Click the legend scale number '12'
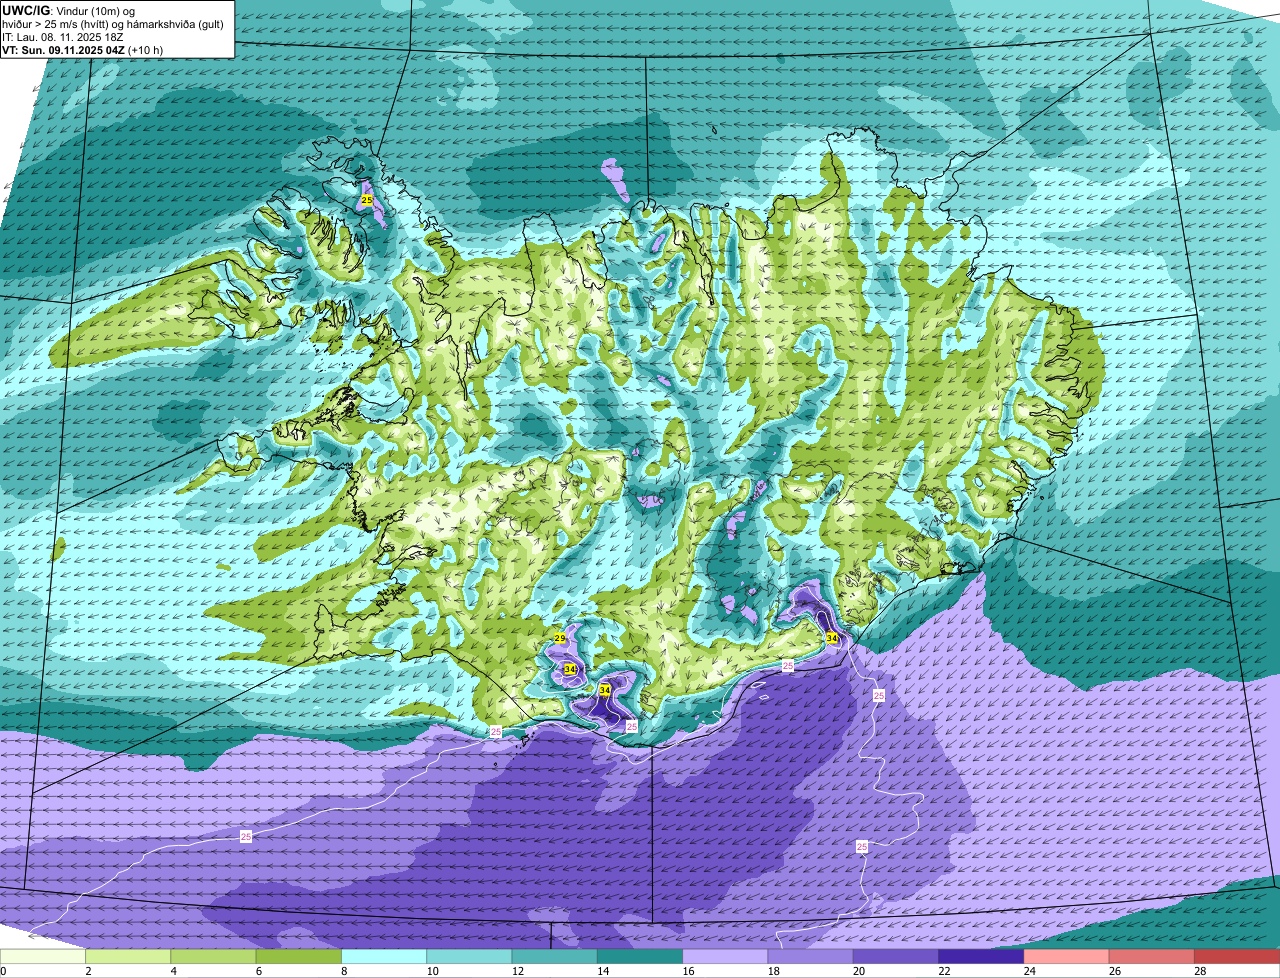The width and height of the screenshot is (1280, 978). coord(516,971)
